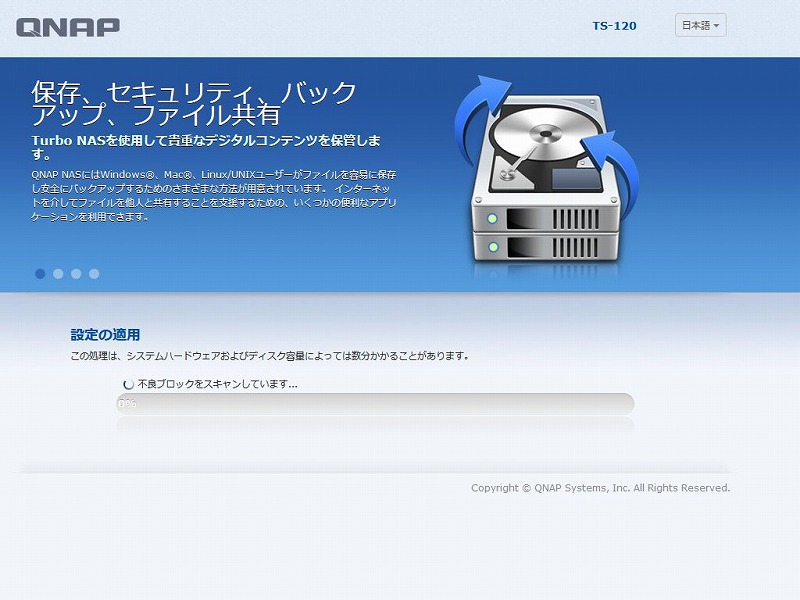Click the Turbo NAS subtitle text
The image size is (800, 600).
click(206, 147)
